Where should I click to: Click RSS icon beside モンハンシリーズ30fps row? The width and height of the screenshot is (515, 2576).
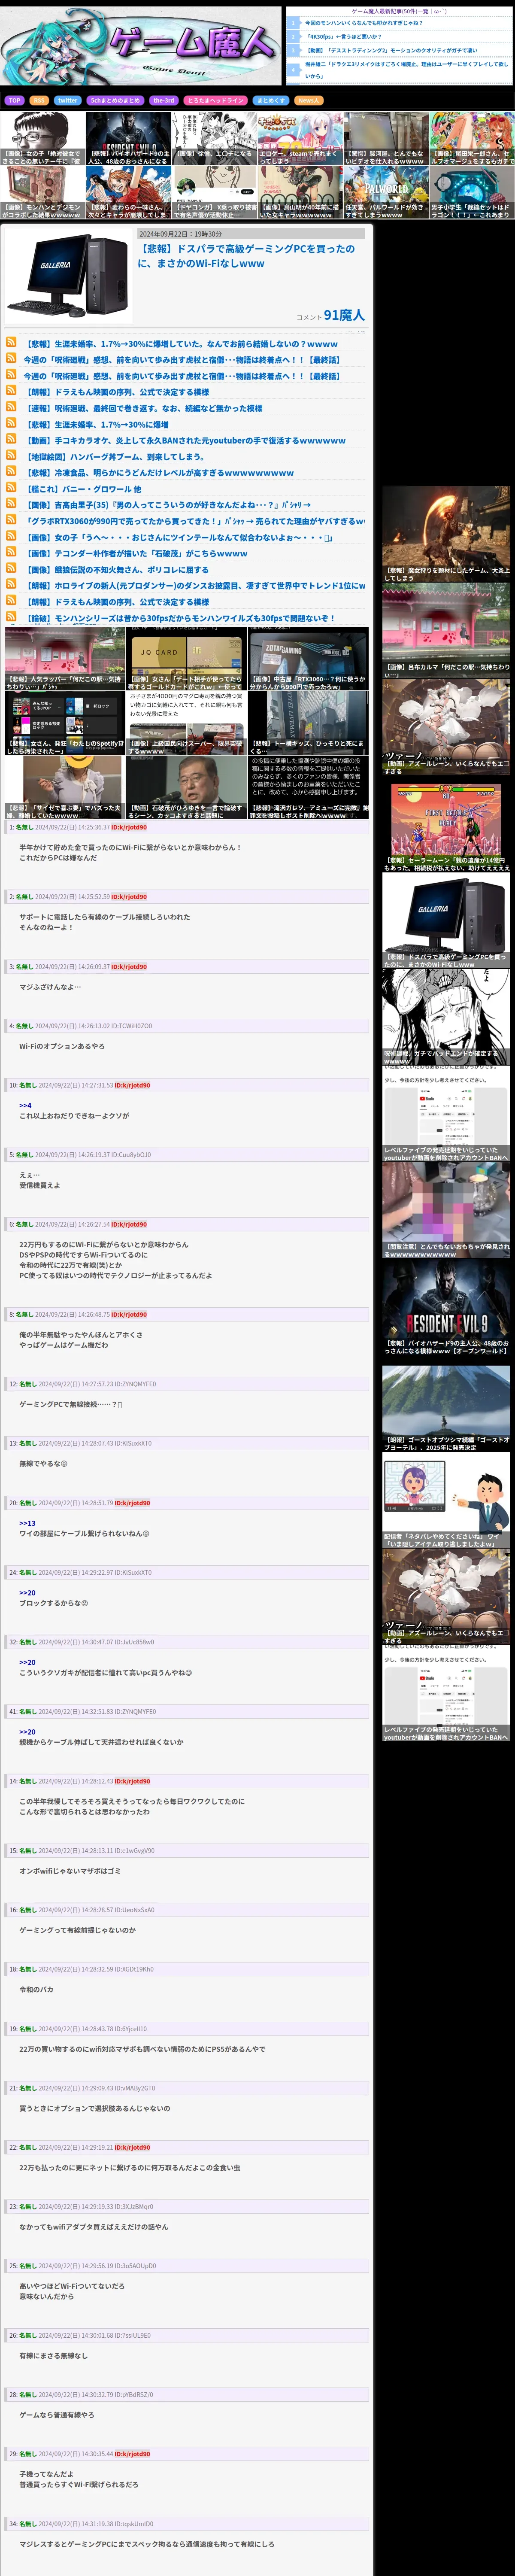click(11, 617)
